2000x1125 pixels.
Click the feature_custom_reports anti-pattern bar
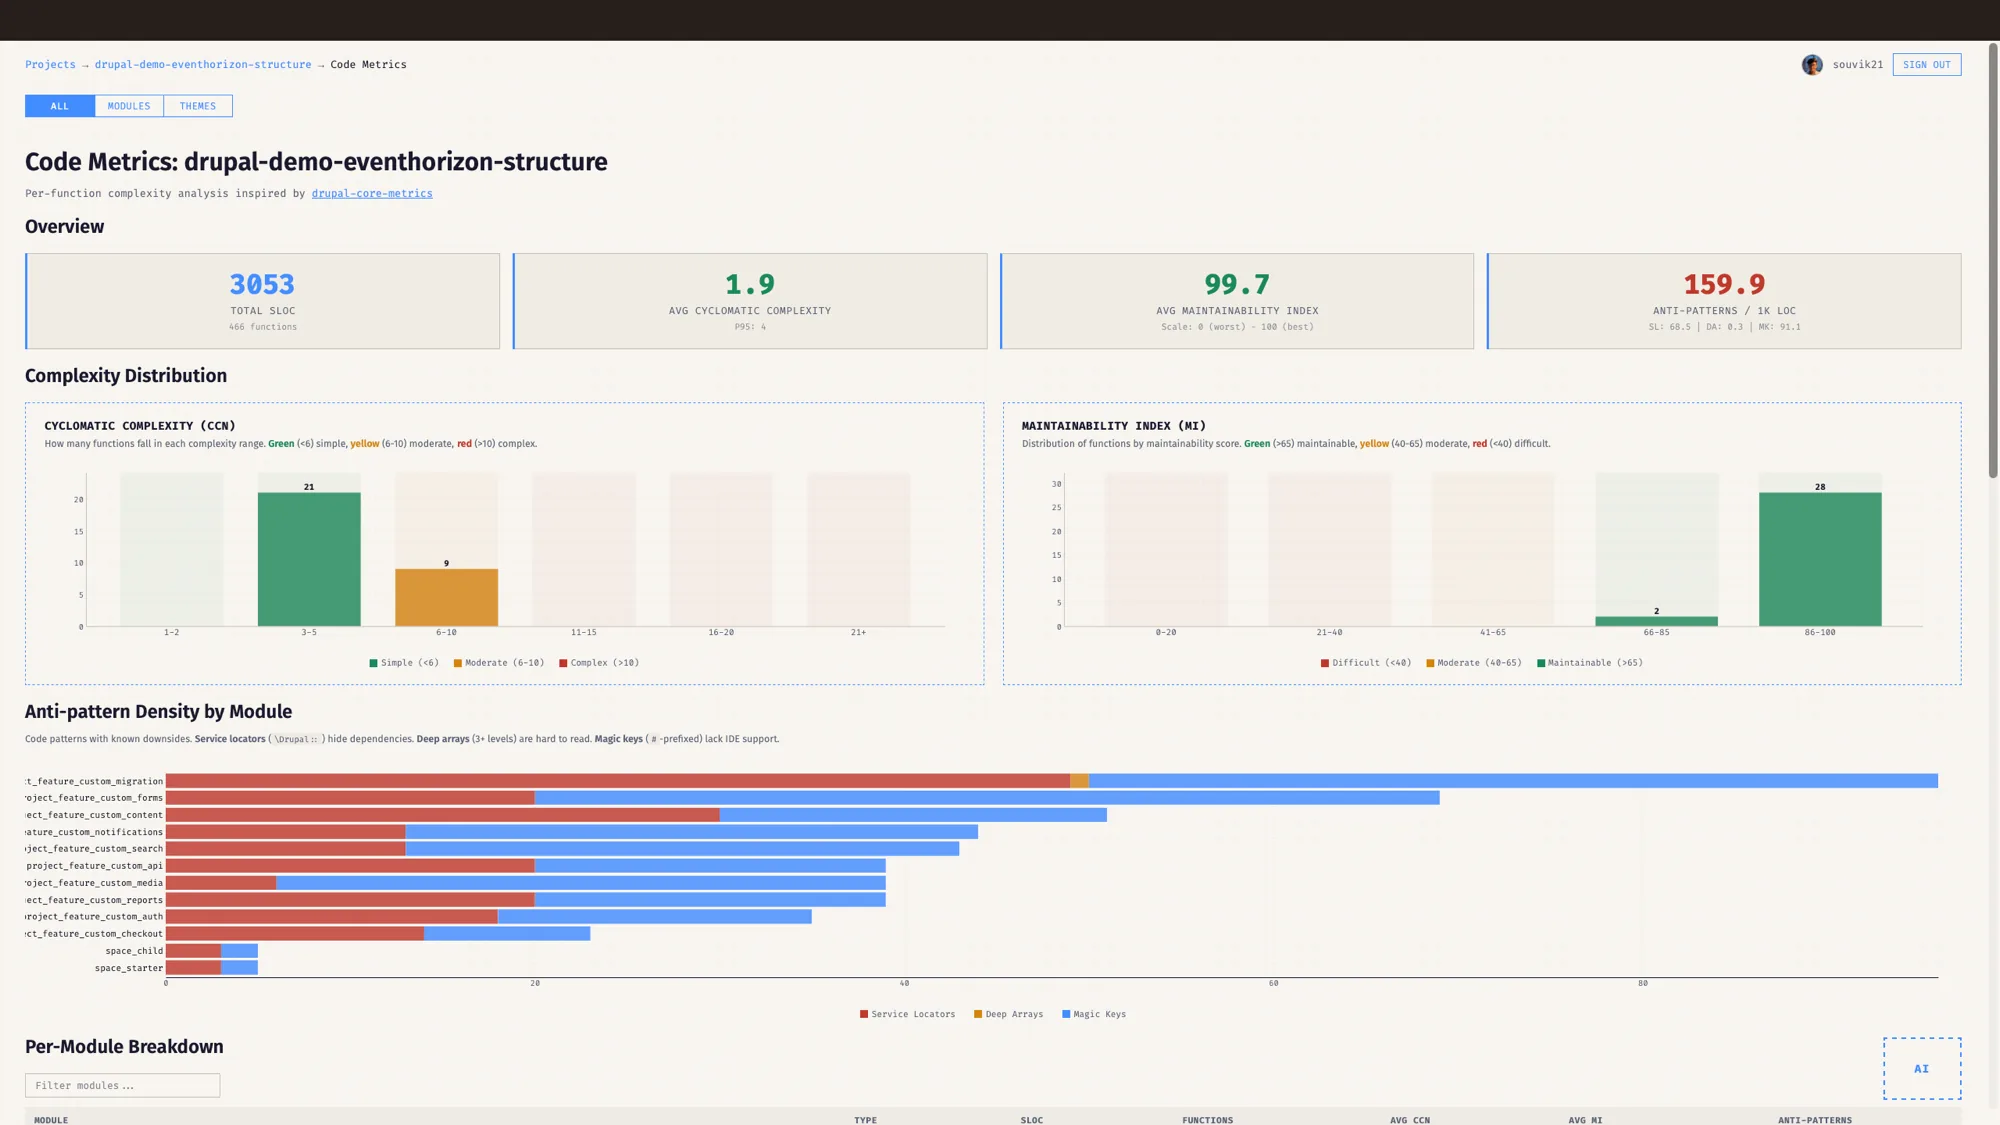coord(525,900)
